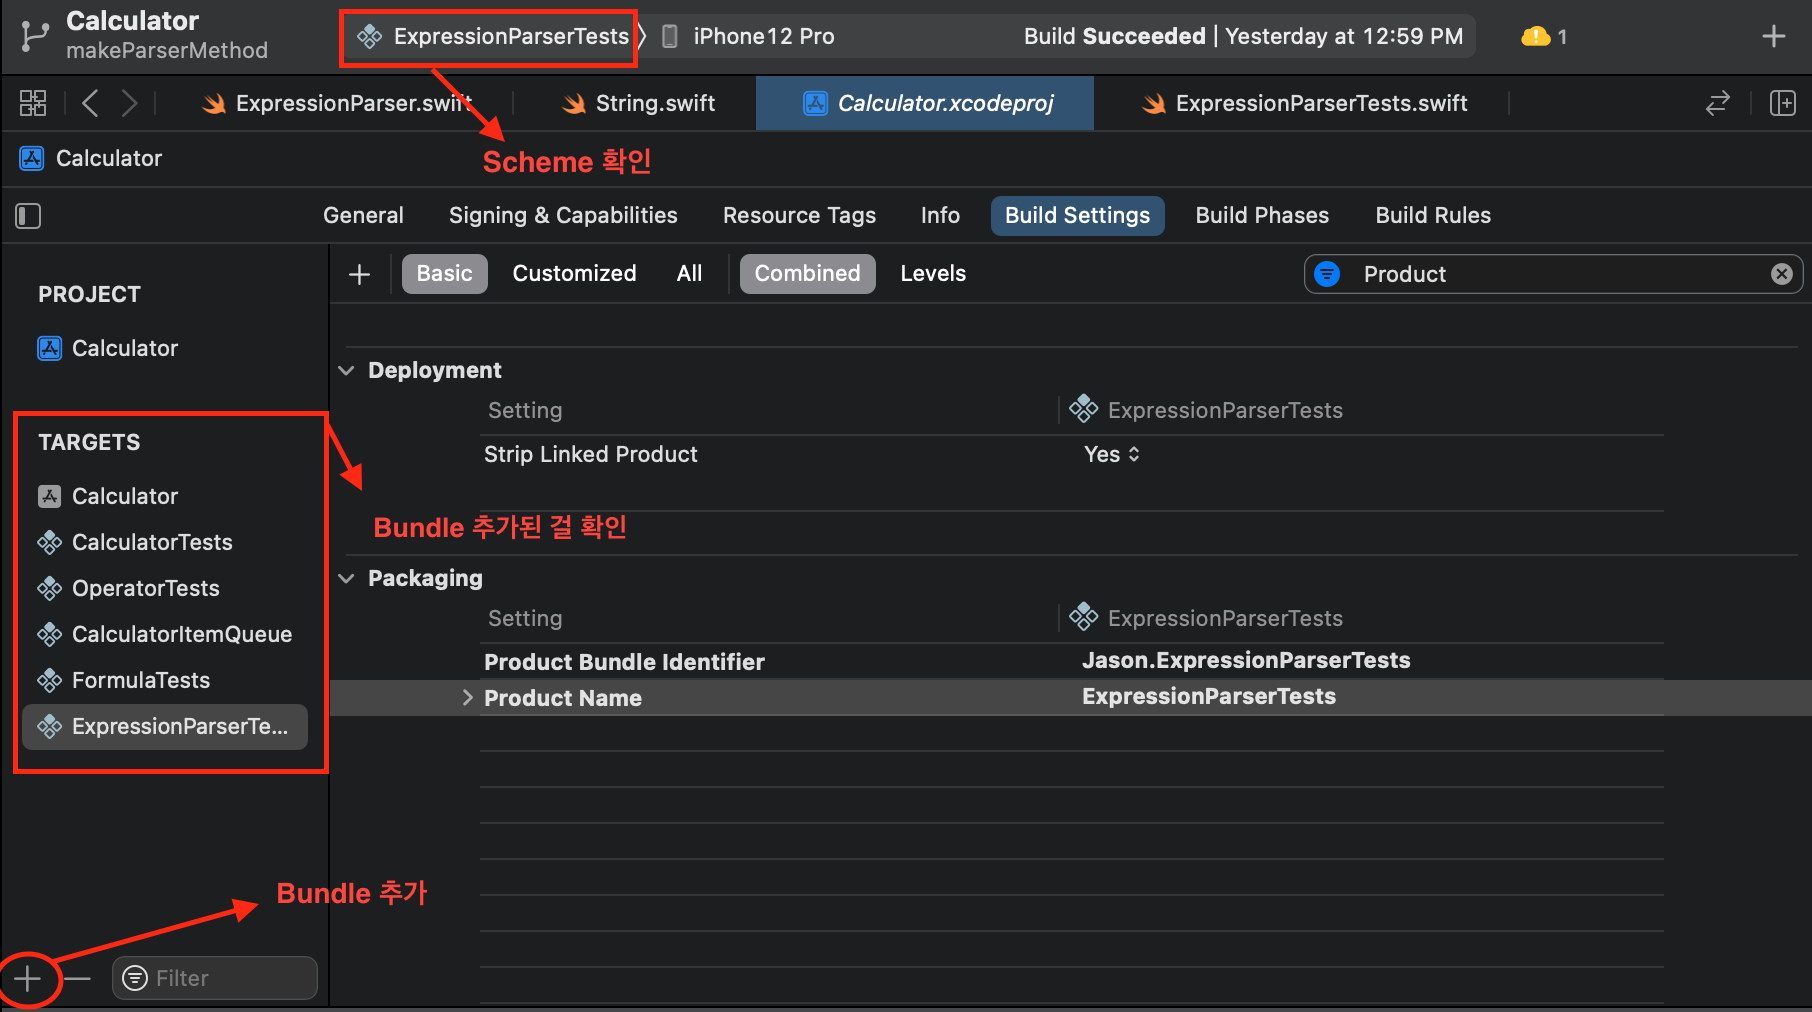Switch to the Levels view mode
Image resolution: width=1812 pixels, height=1012 pixels.
point(933,274)
